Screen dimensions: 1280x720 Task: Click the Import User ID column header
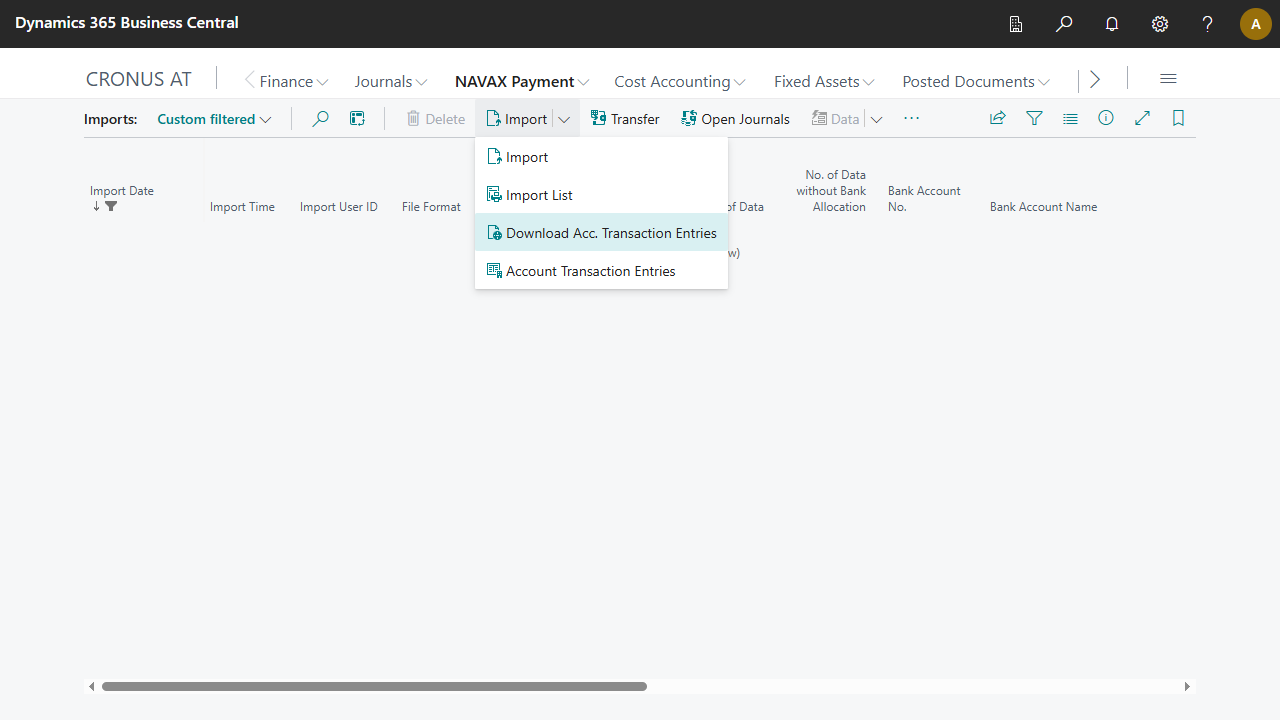click(339, 207)
